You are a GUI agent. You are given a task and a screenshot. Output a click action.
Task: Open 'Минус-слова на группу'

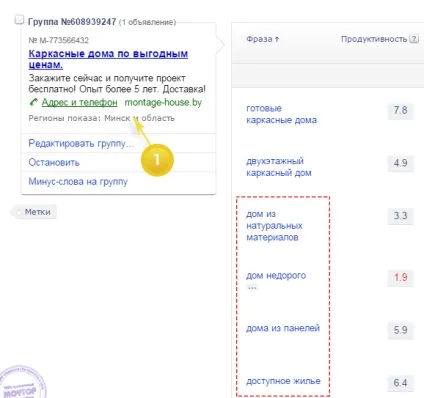(x=78, y=182)
